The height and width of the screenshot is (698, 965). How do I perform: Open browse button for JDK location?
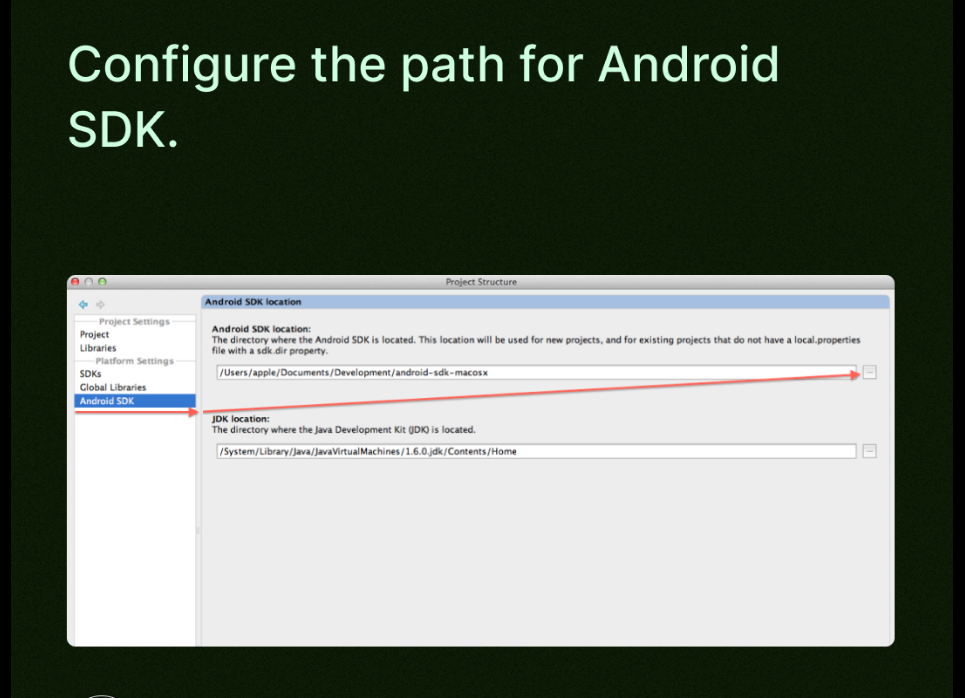coord(869,451)
